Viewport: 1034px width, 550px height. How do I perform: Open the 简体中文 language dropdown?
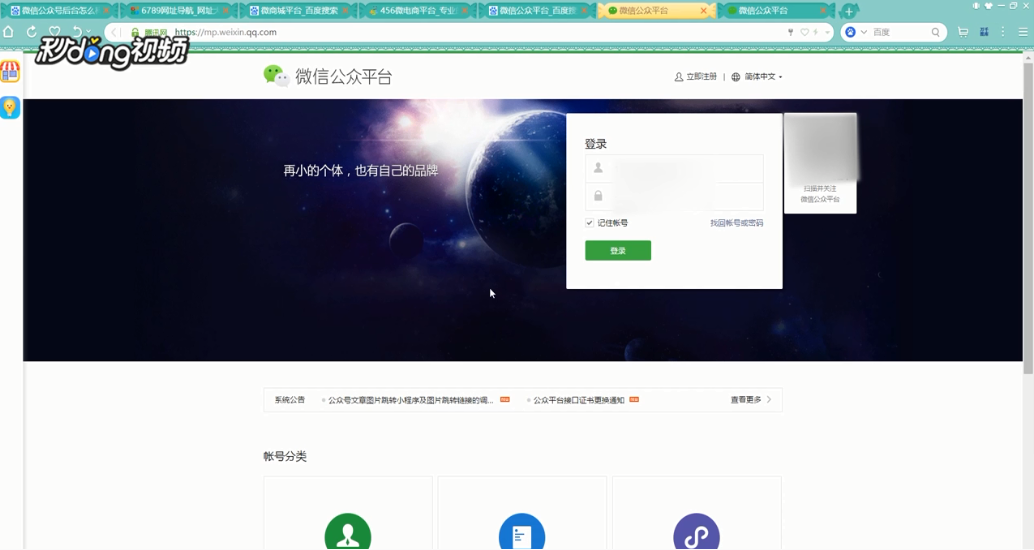(756, 76)
